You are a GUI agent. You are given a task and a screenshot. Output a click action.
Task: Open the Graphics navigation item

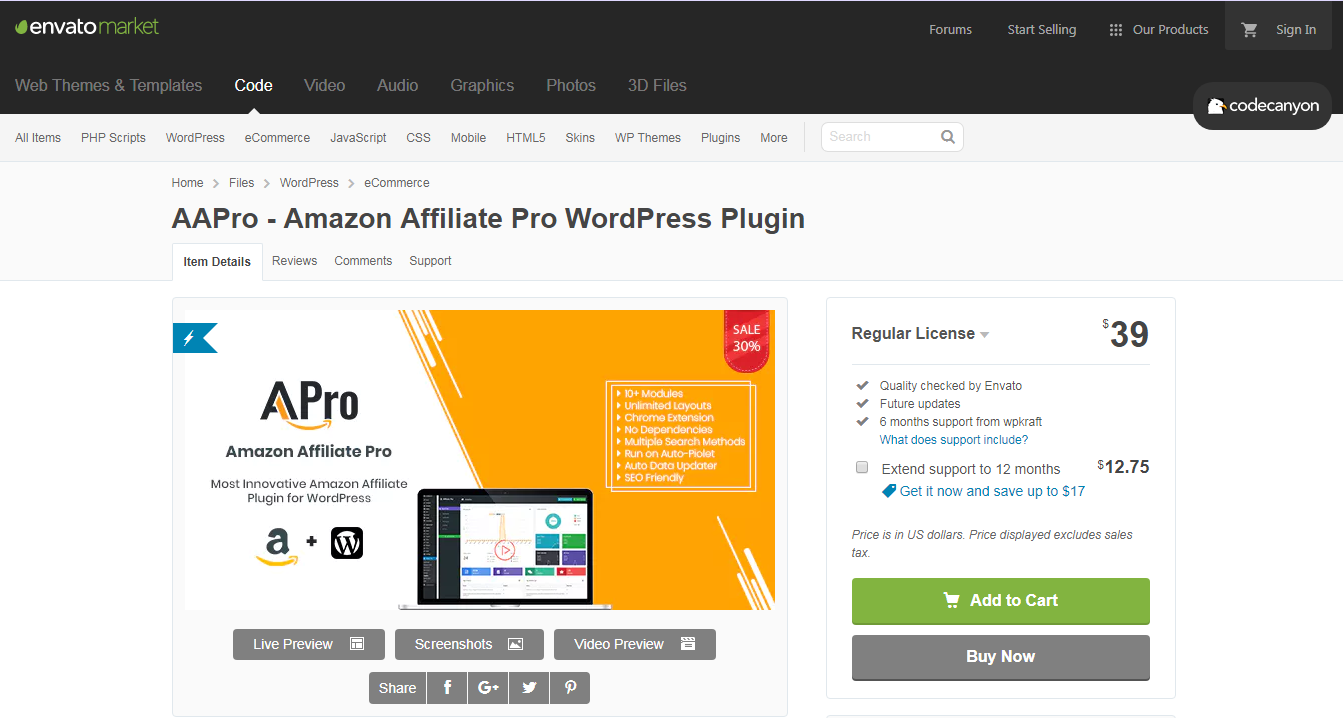point(482,86)
